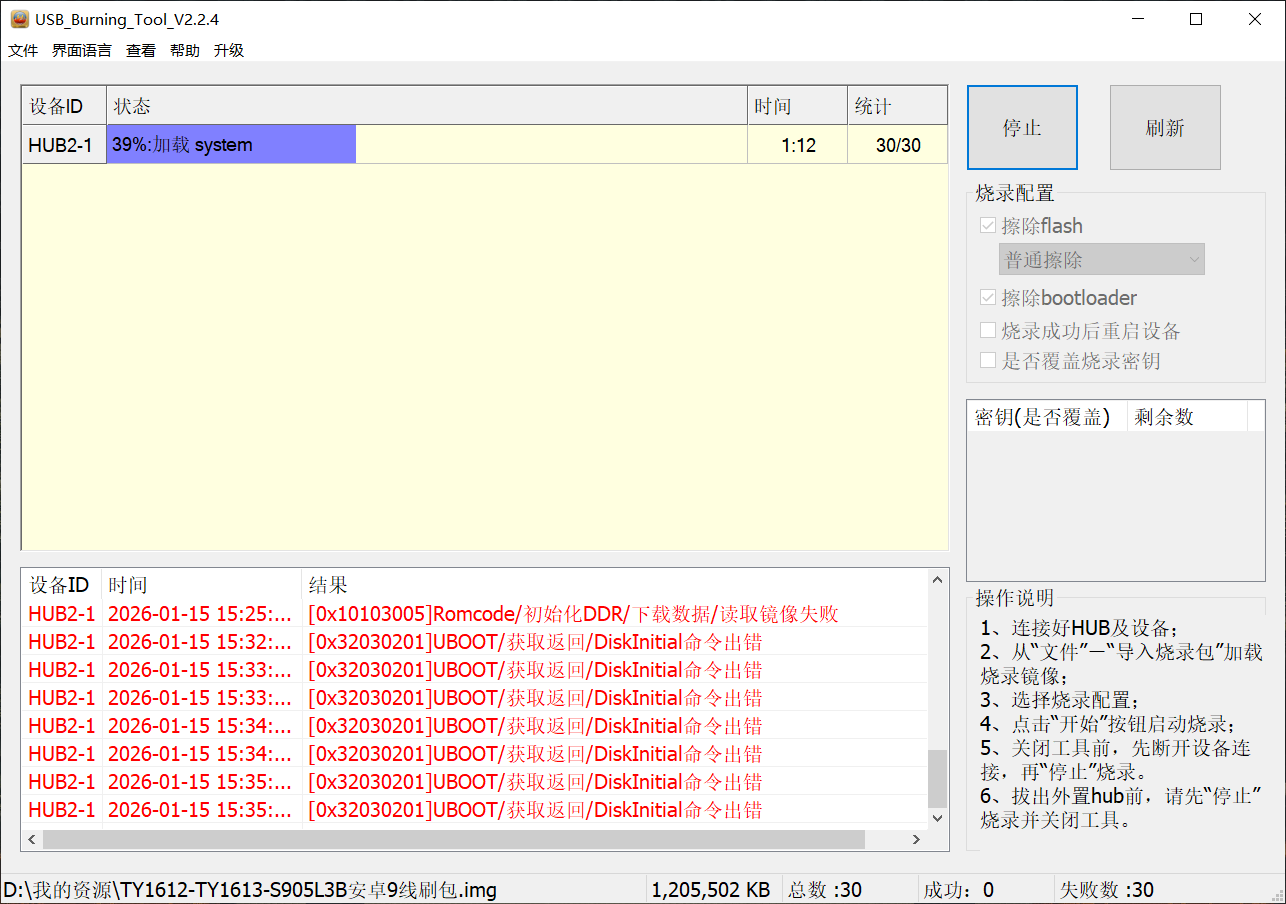Click log horizontal scroll right arrow
Viewport: 1286px width, 904px height.
pos(918,840)
